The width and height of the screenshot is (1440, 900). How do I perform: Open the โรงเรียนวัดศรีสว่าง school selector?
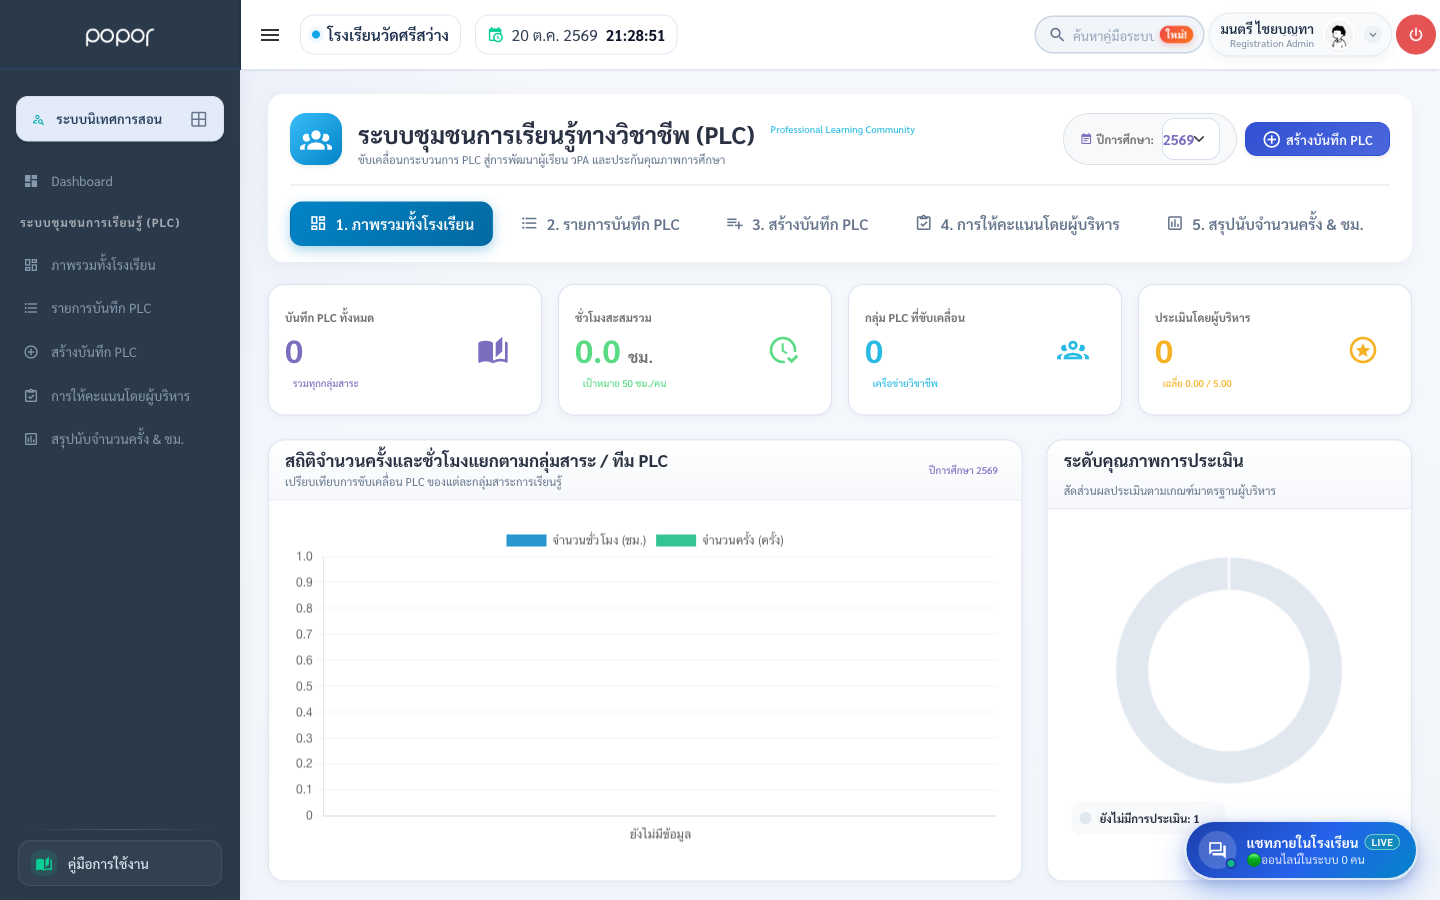point(380,35)
